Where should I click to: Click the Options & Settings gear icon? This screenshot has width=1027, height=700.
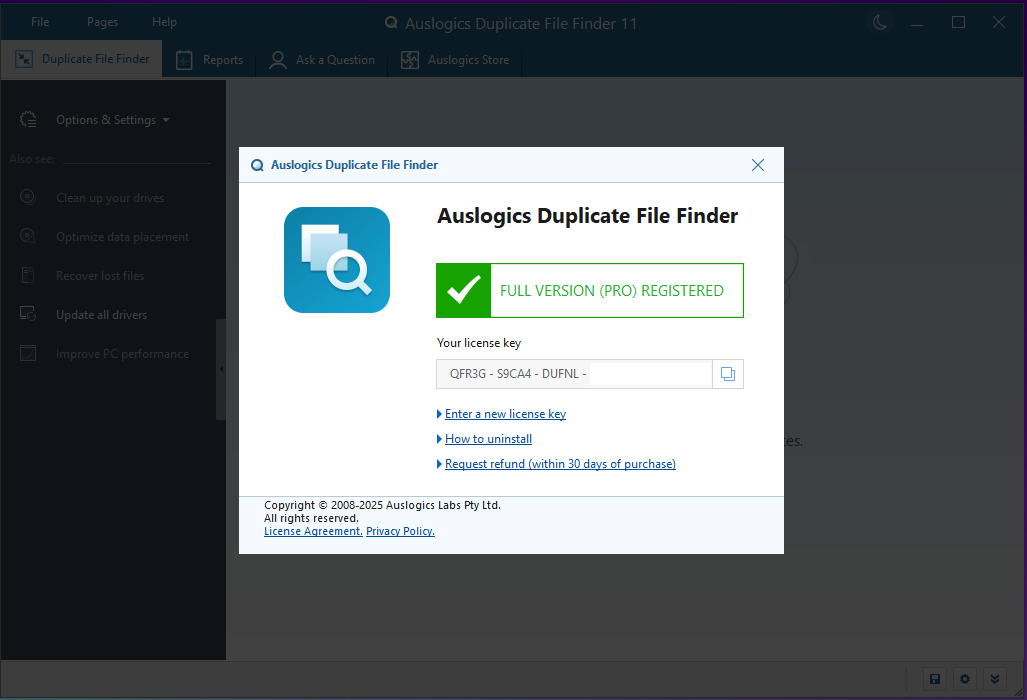(28, 119)
